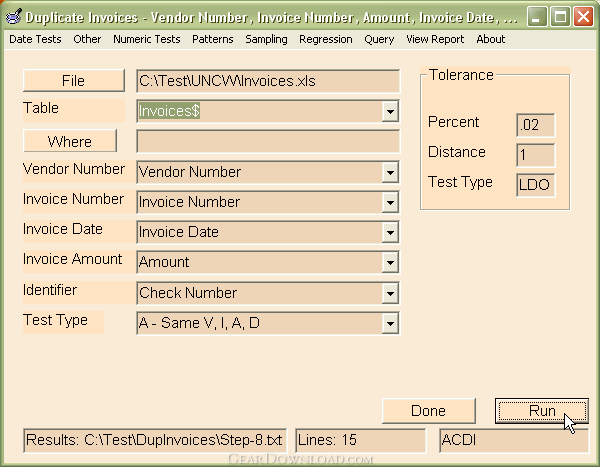Open the Date Tests menu

35,39
